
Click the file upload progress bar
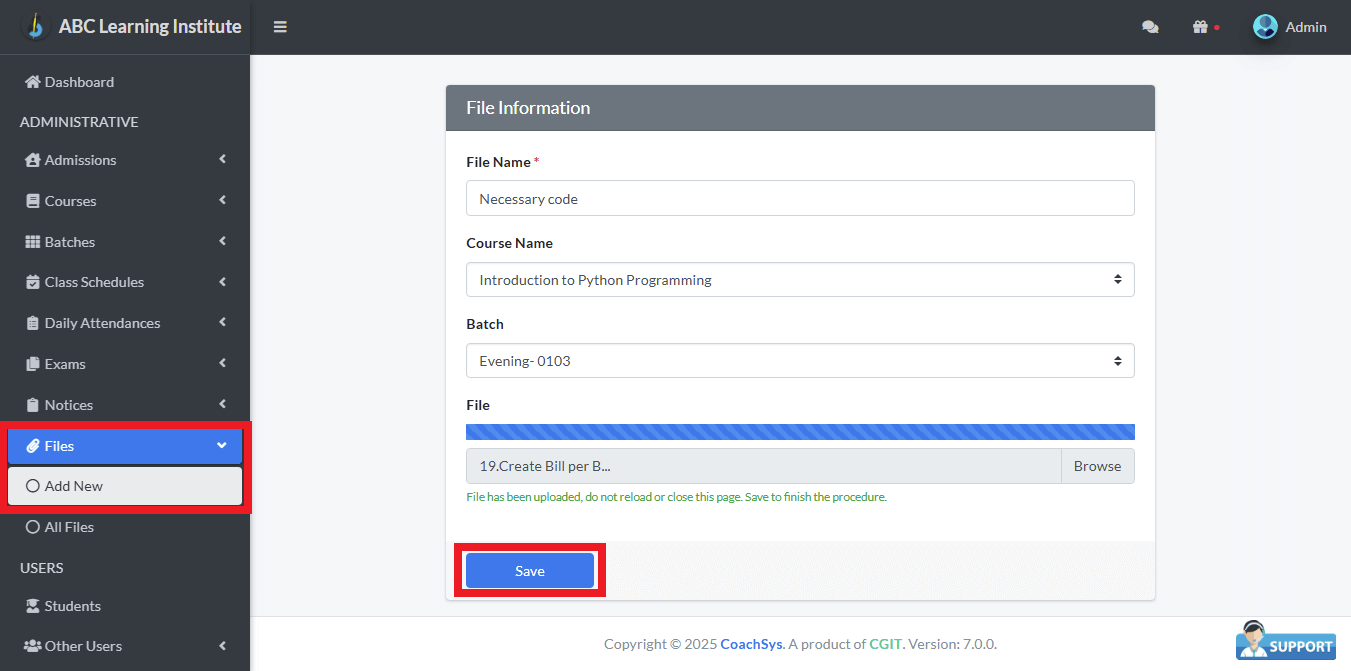tap(800, 432)
